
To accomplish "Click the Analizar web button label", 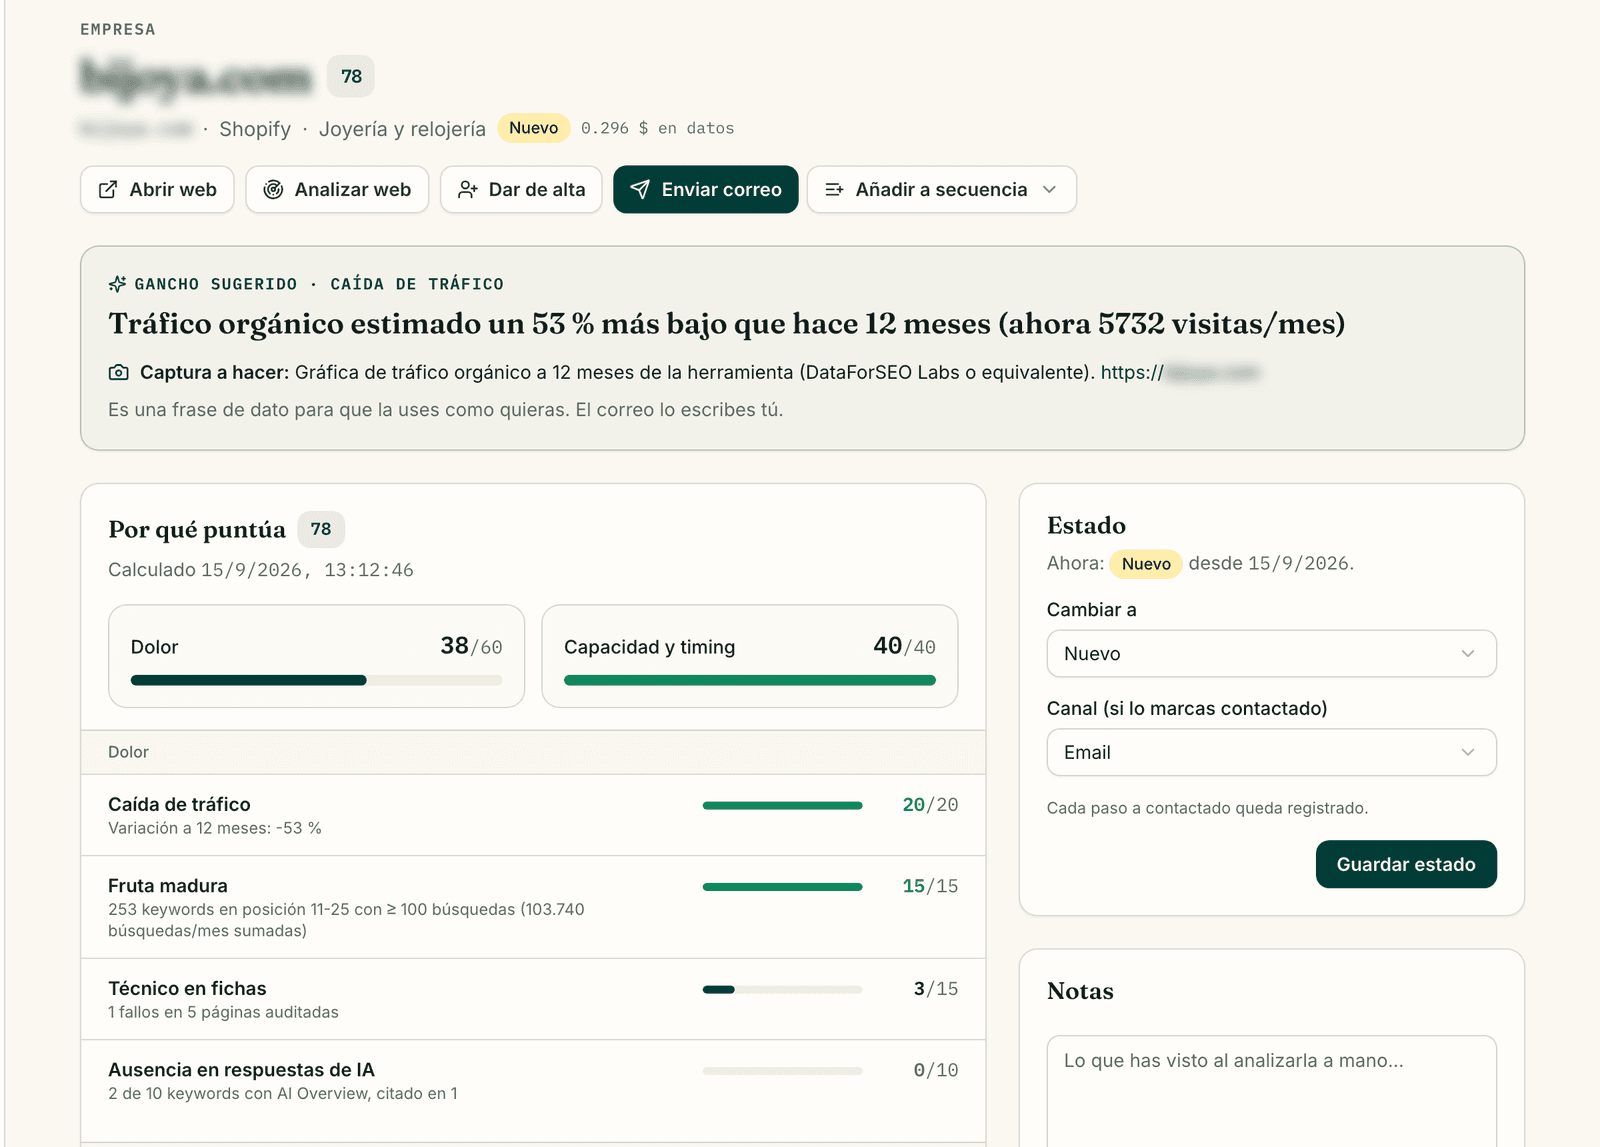I will 352,190.
